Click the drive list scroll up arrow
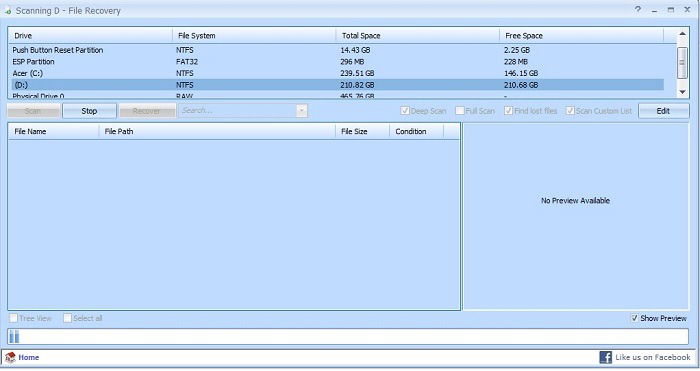Image resolution: width=700 pixels, height=371 pixels. 682,34
